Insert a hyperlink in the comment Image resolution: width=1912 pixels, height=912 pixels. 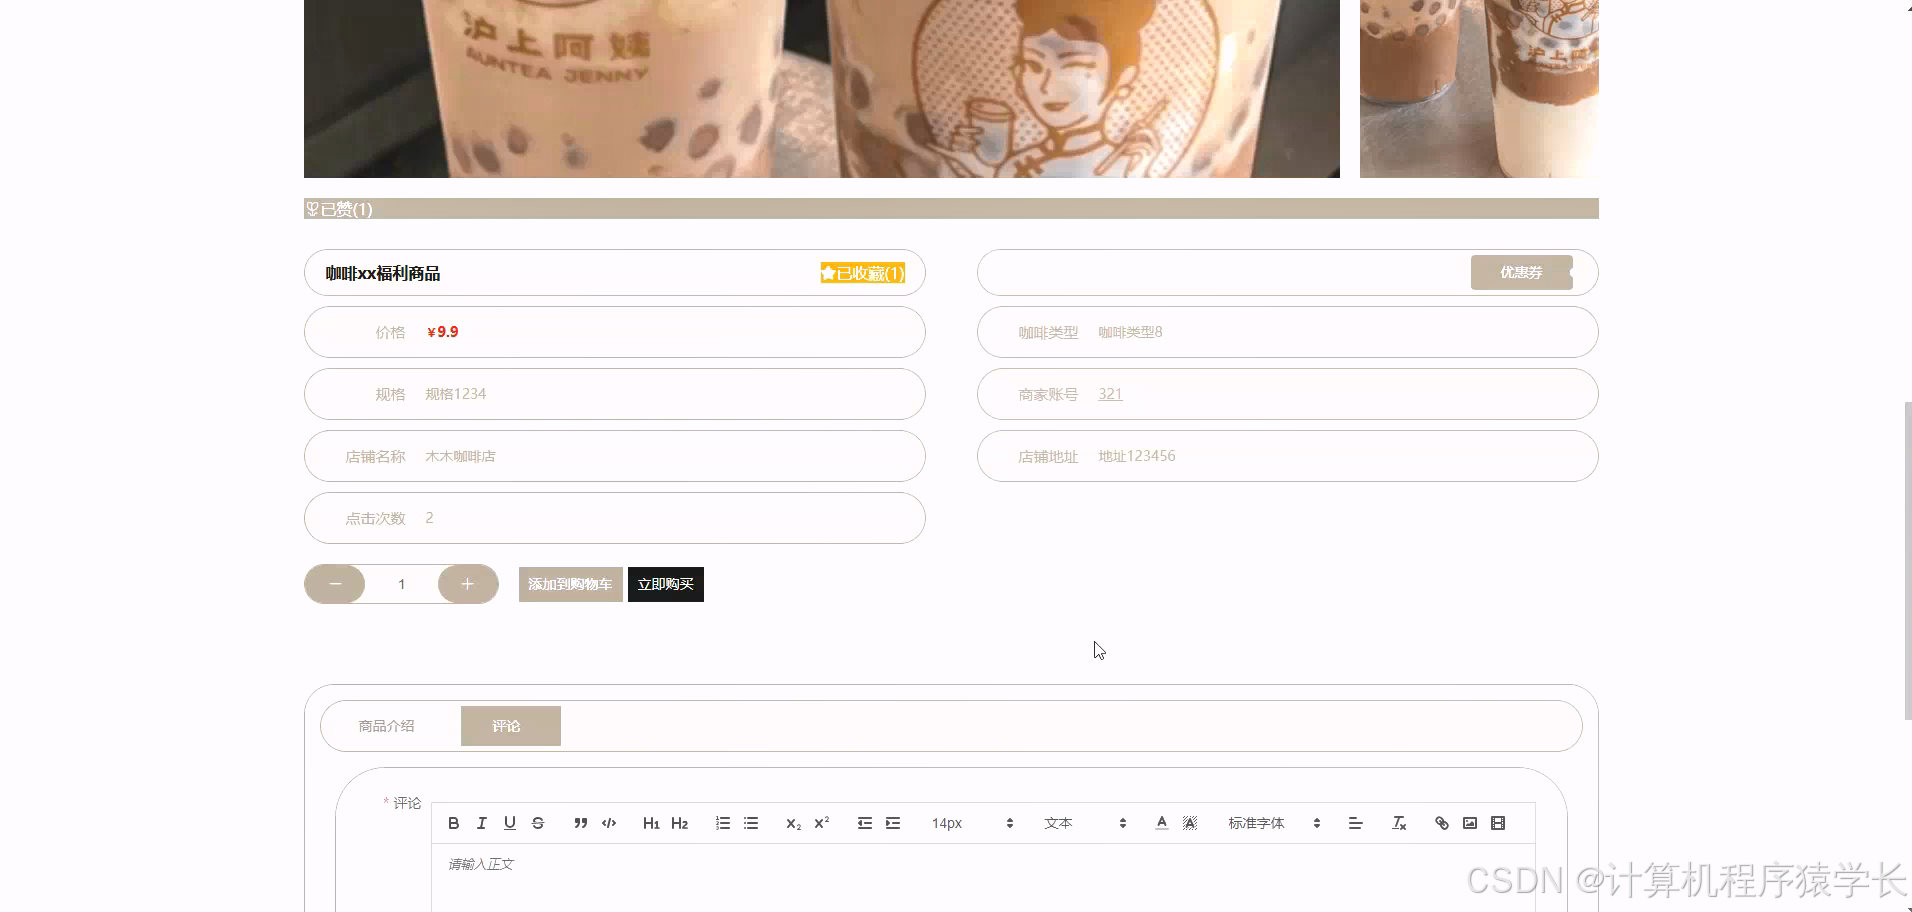pyautogui.click(x=1442, y=823)
